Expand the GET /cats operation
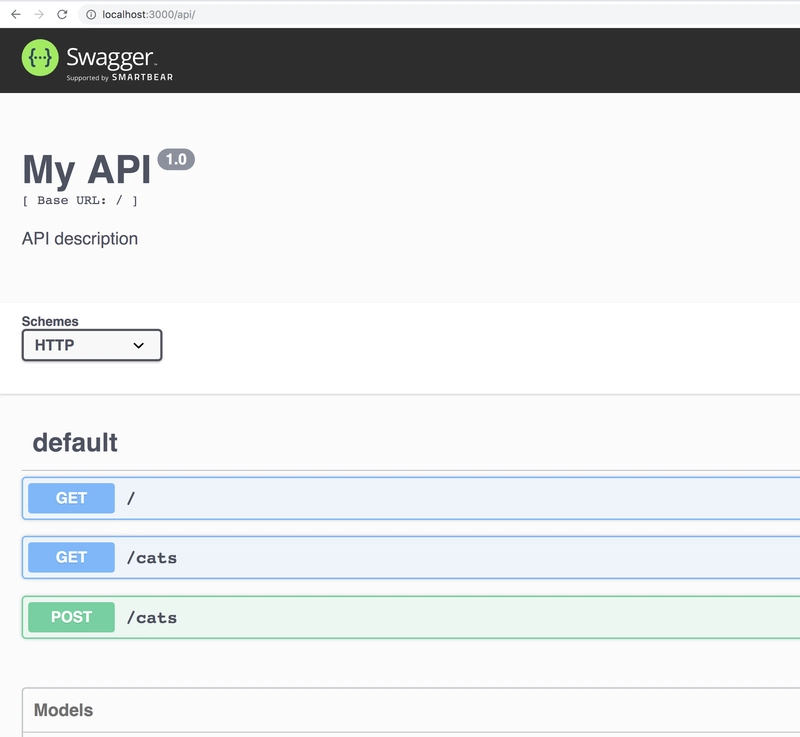The height and width of the screenshot is (737, 800). coord(411,557)
